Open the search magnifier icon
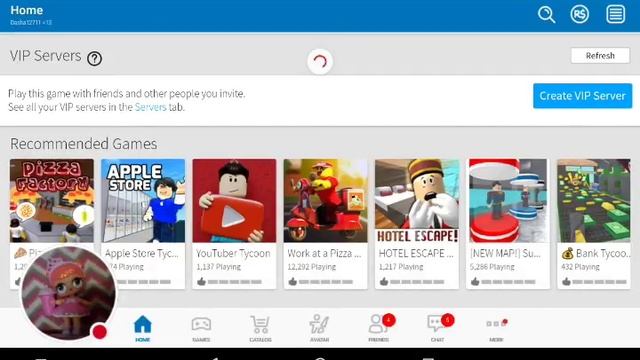Image resolution: width=640 pixels, height=360 pixels. tap(546, 15)
